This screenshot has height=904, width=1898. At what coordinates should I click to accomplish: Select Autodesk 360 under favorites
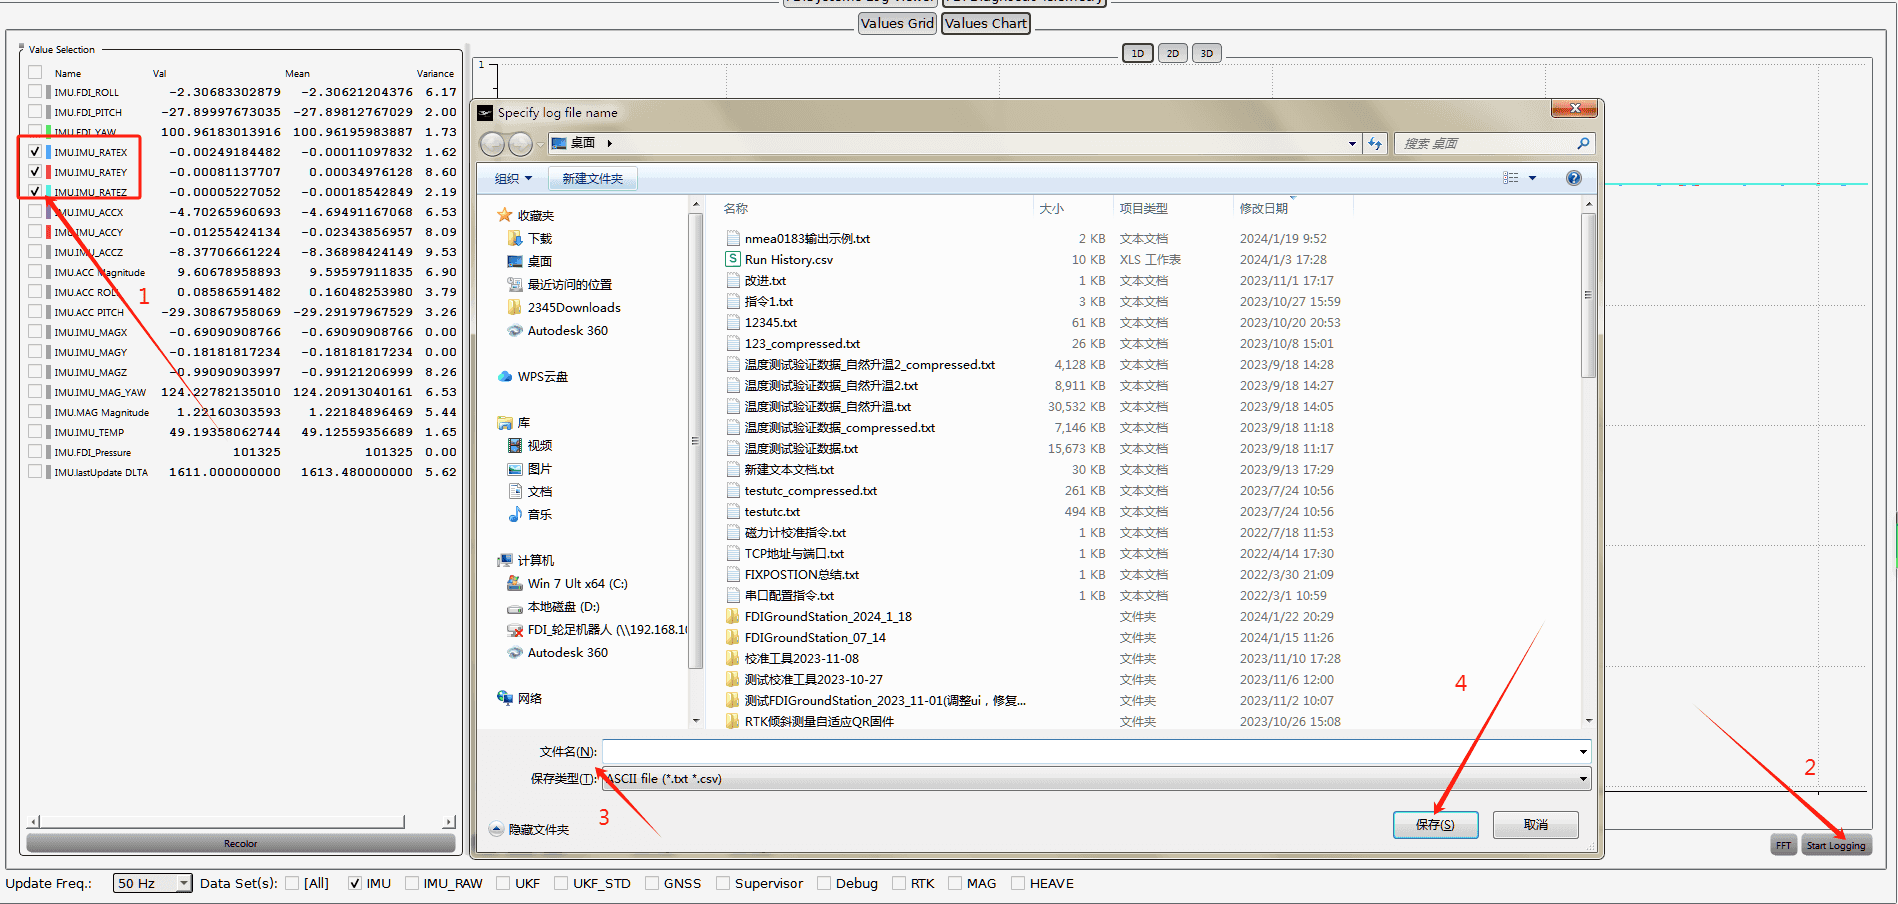567,331
